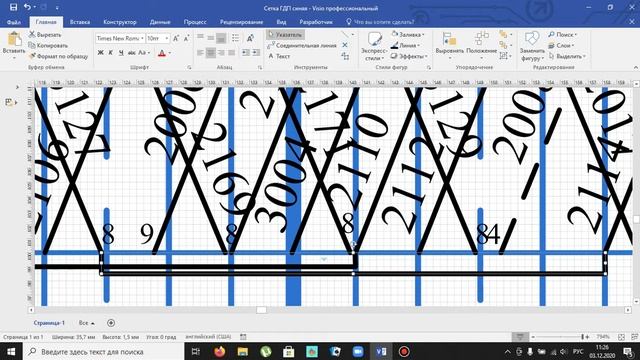Image resolution: width=640 pixels, height=360 pixels.
Task: Open the Разработчик tab
Action: coord(316,22)
